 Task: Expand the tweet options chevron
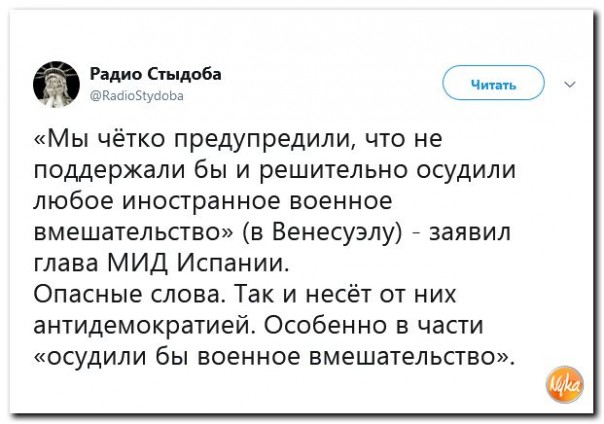pos(570,84)
